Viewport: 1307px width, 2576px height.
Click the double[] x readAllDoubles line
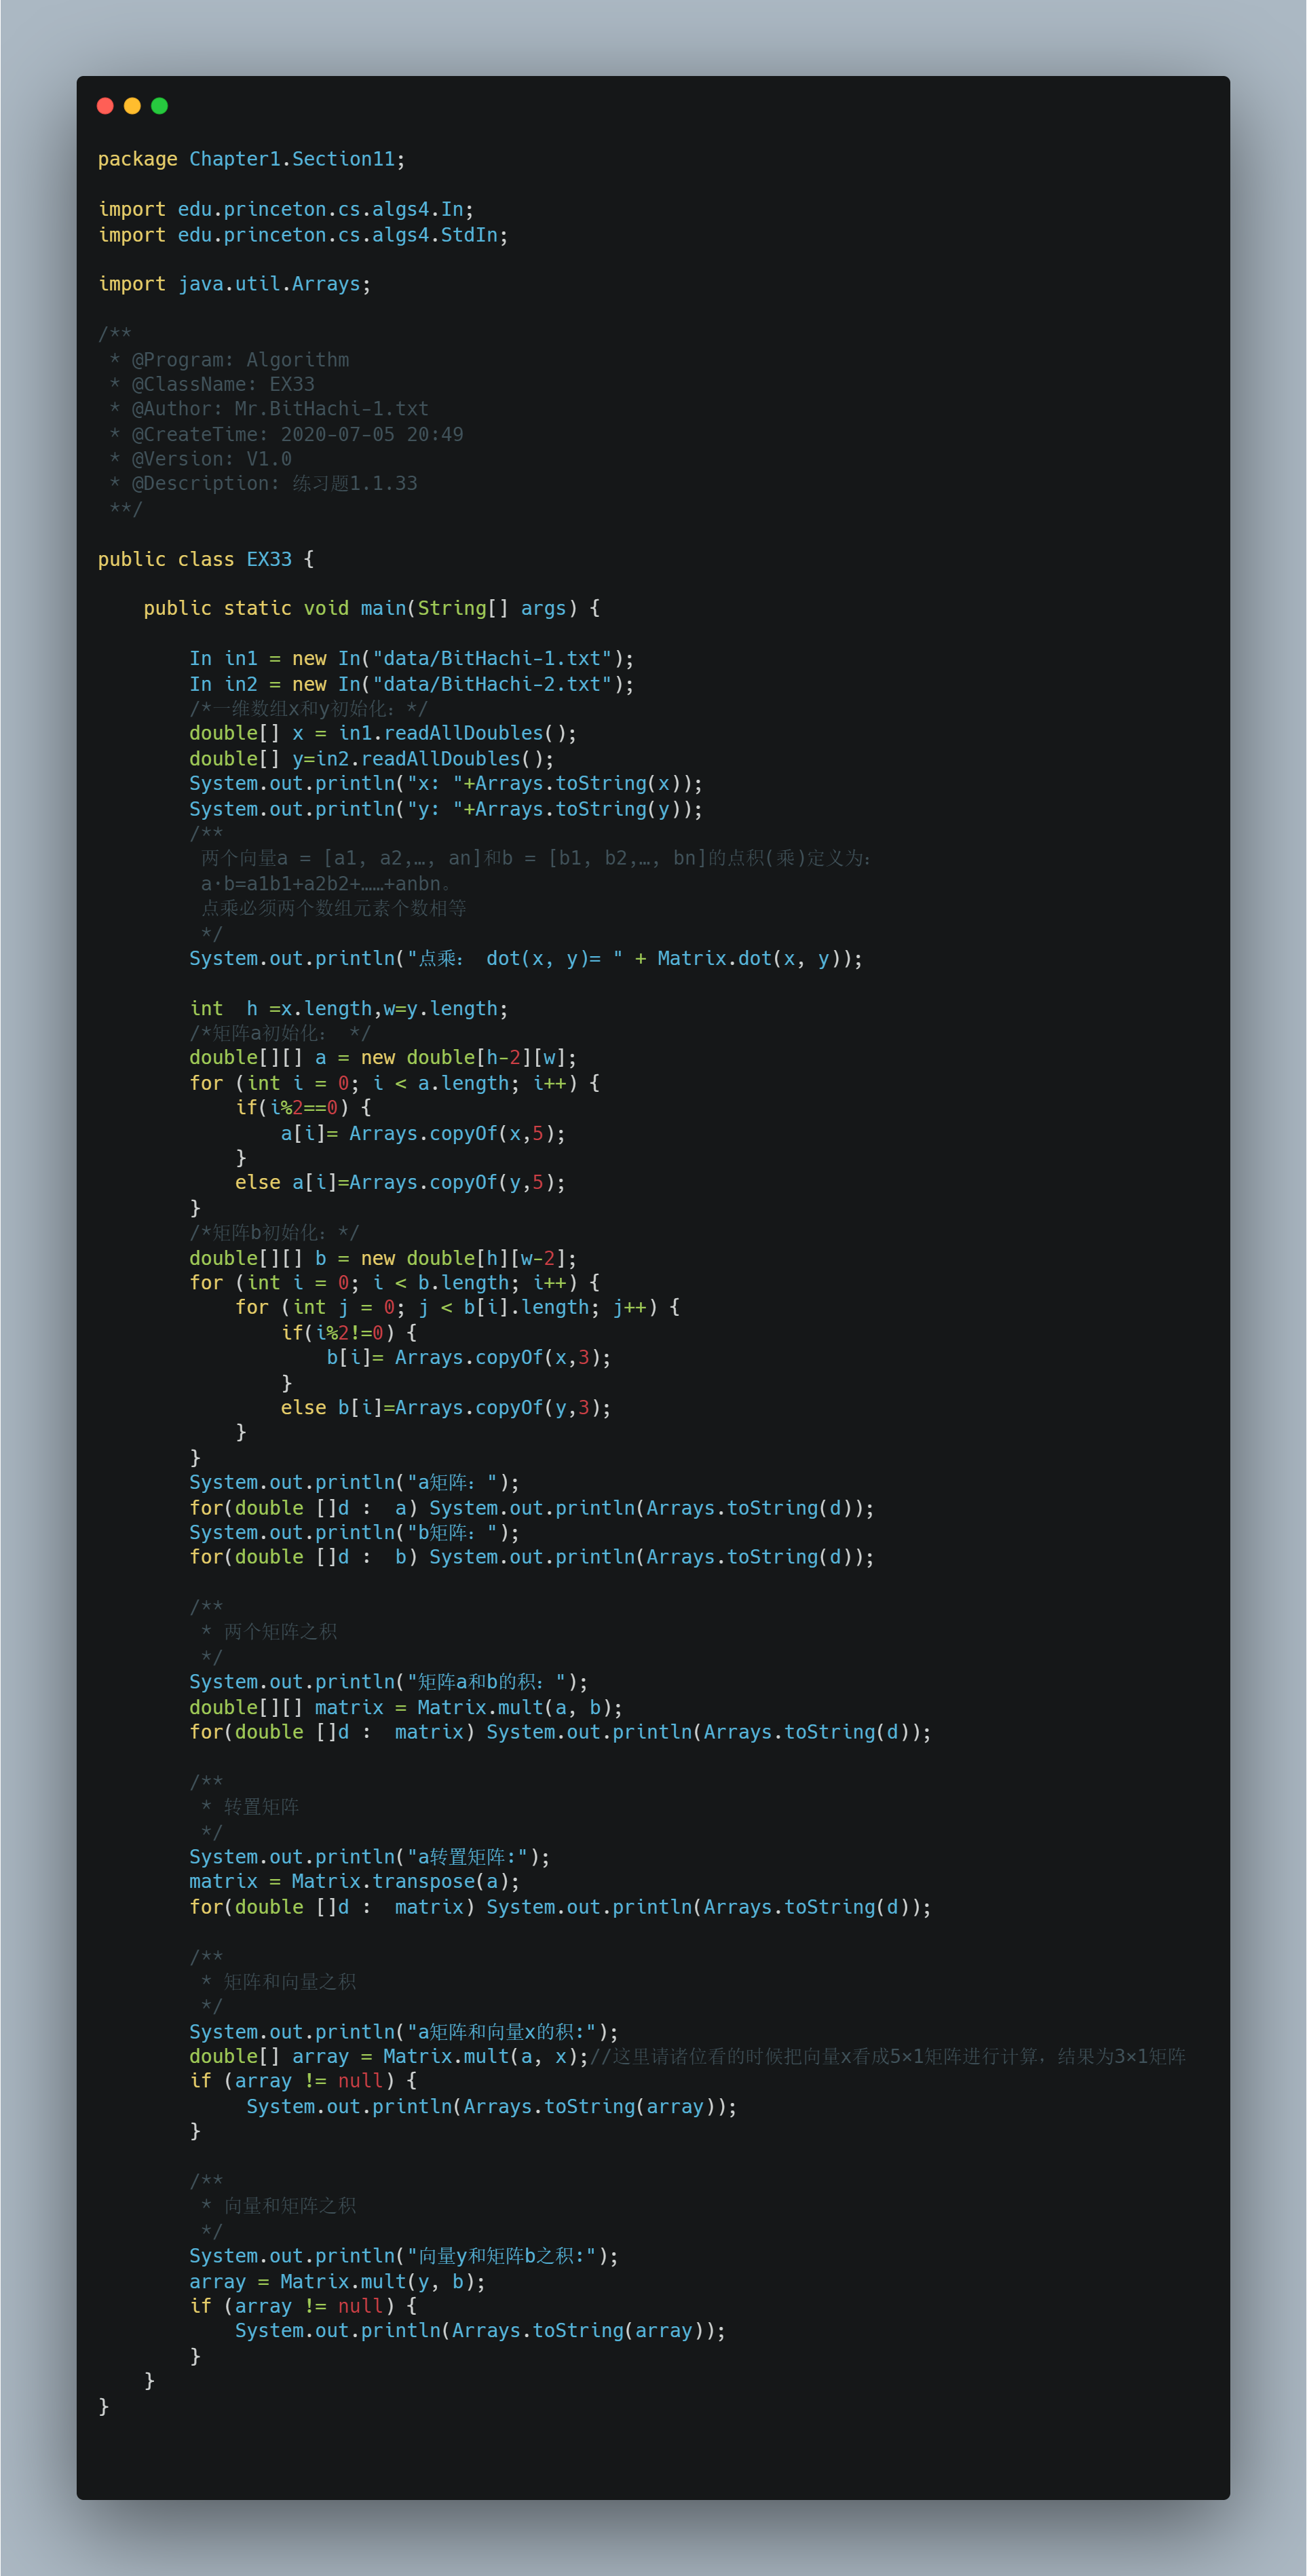[x=383, y=733]
